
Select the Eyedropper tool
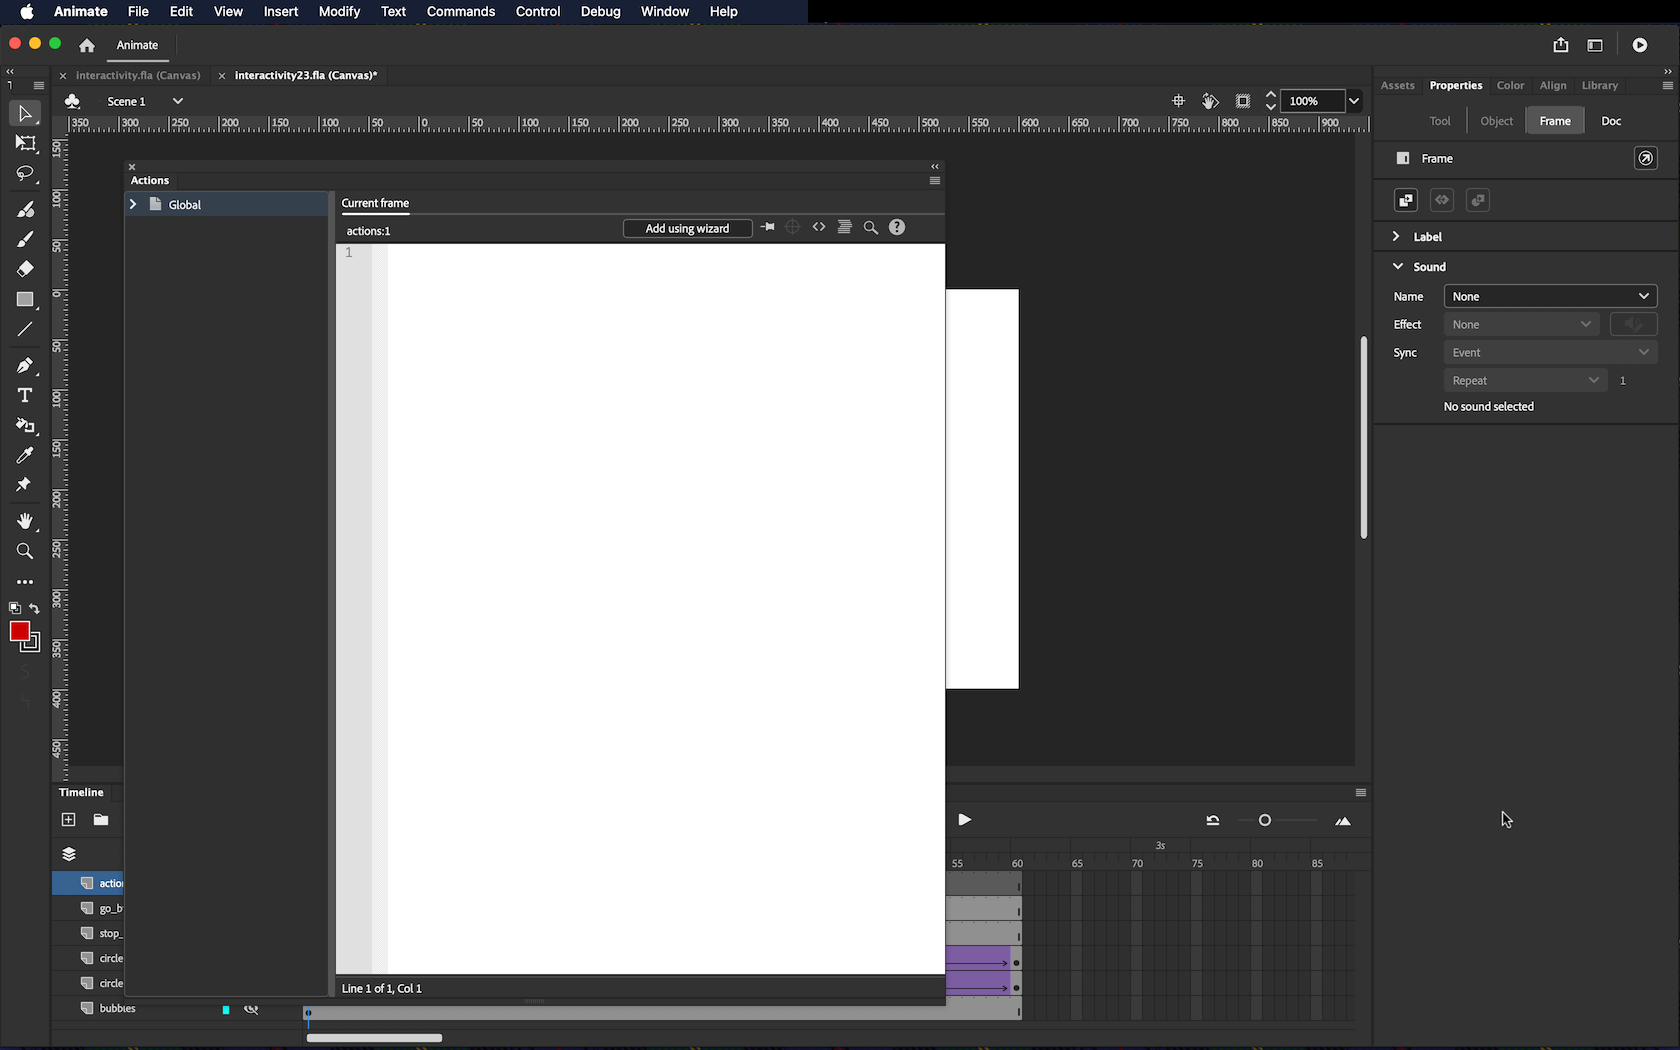25,455
